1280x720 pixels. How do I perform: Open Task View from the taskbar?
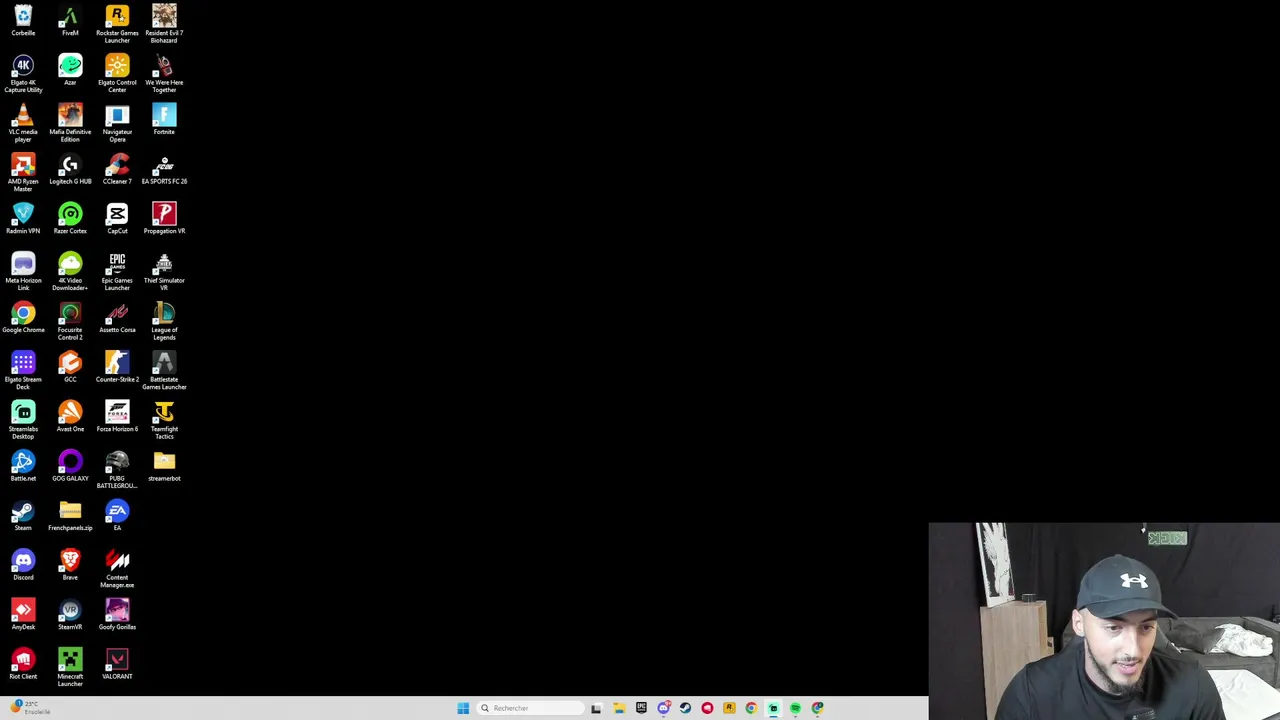(596, 708)
